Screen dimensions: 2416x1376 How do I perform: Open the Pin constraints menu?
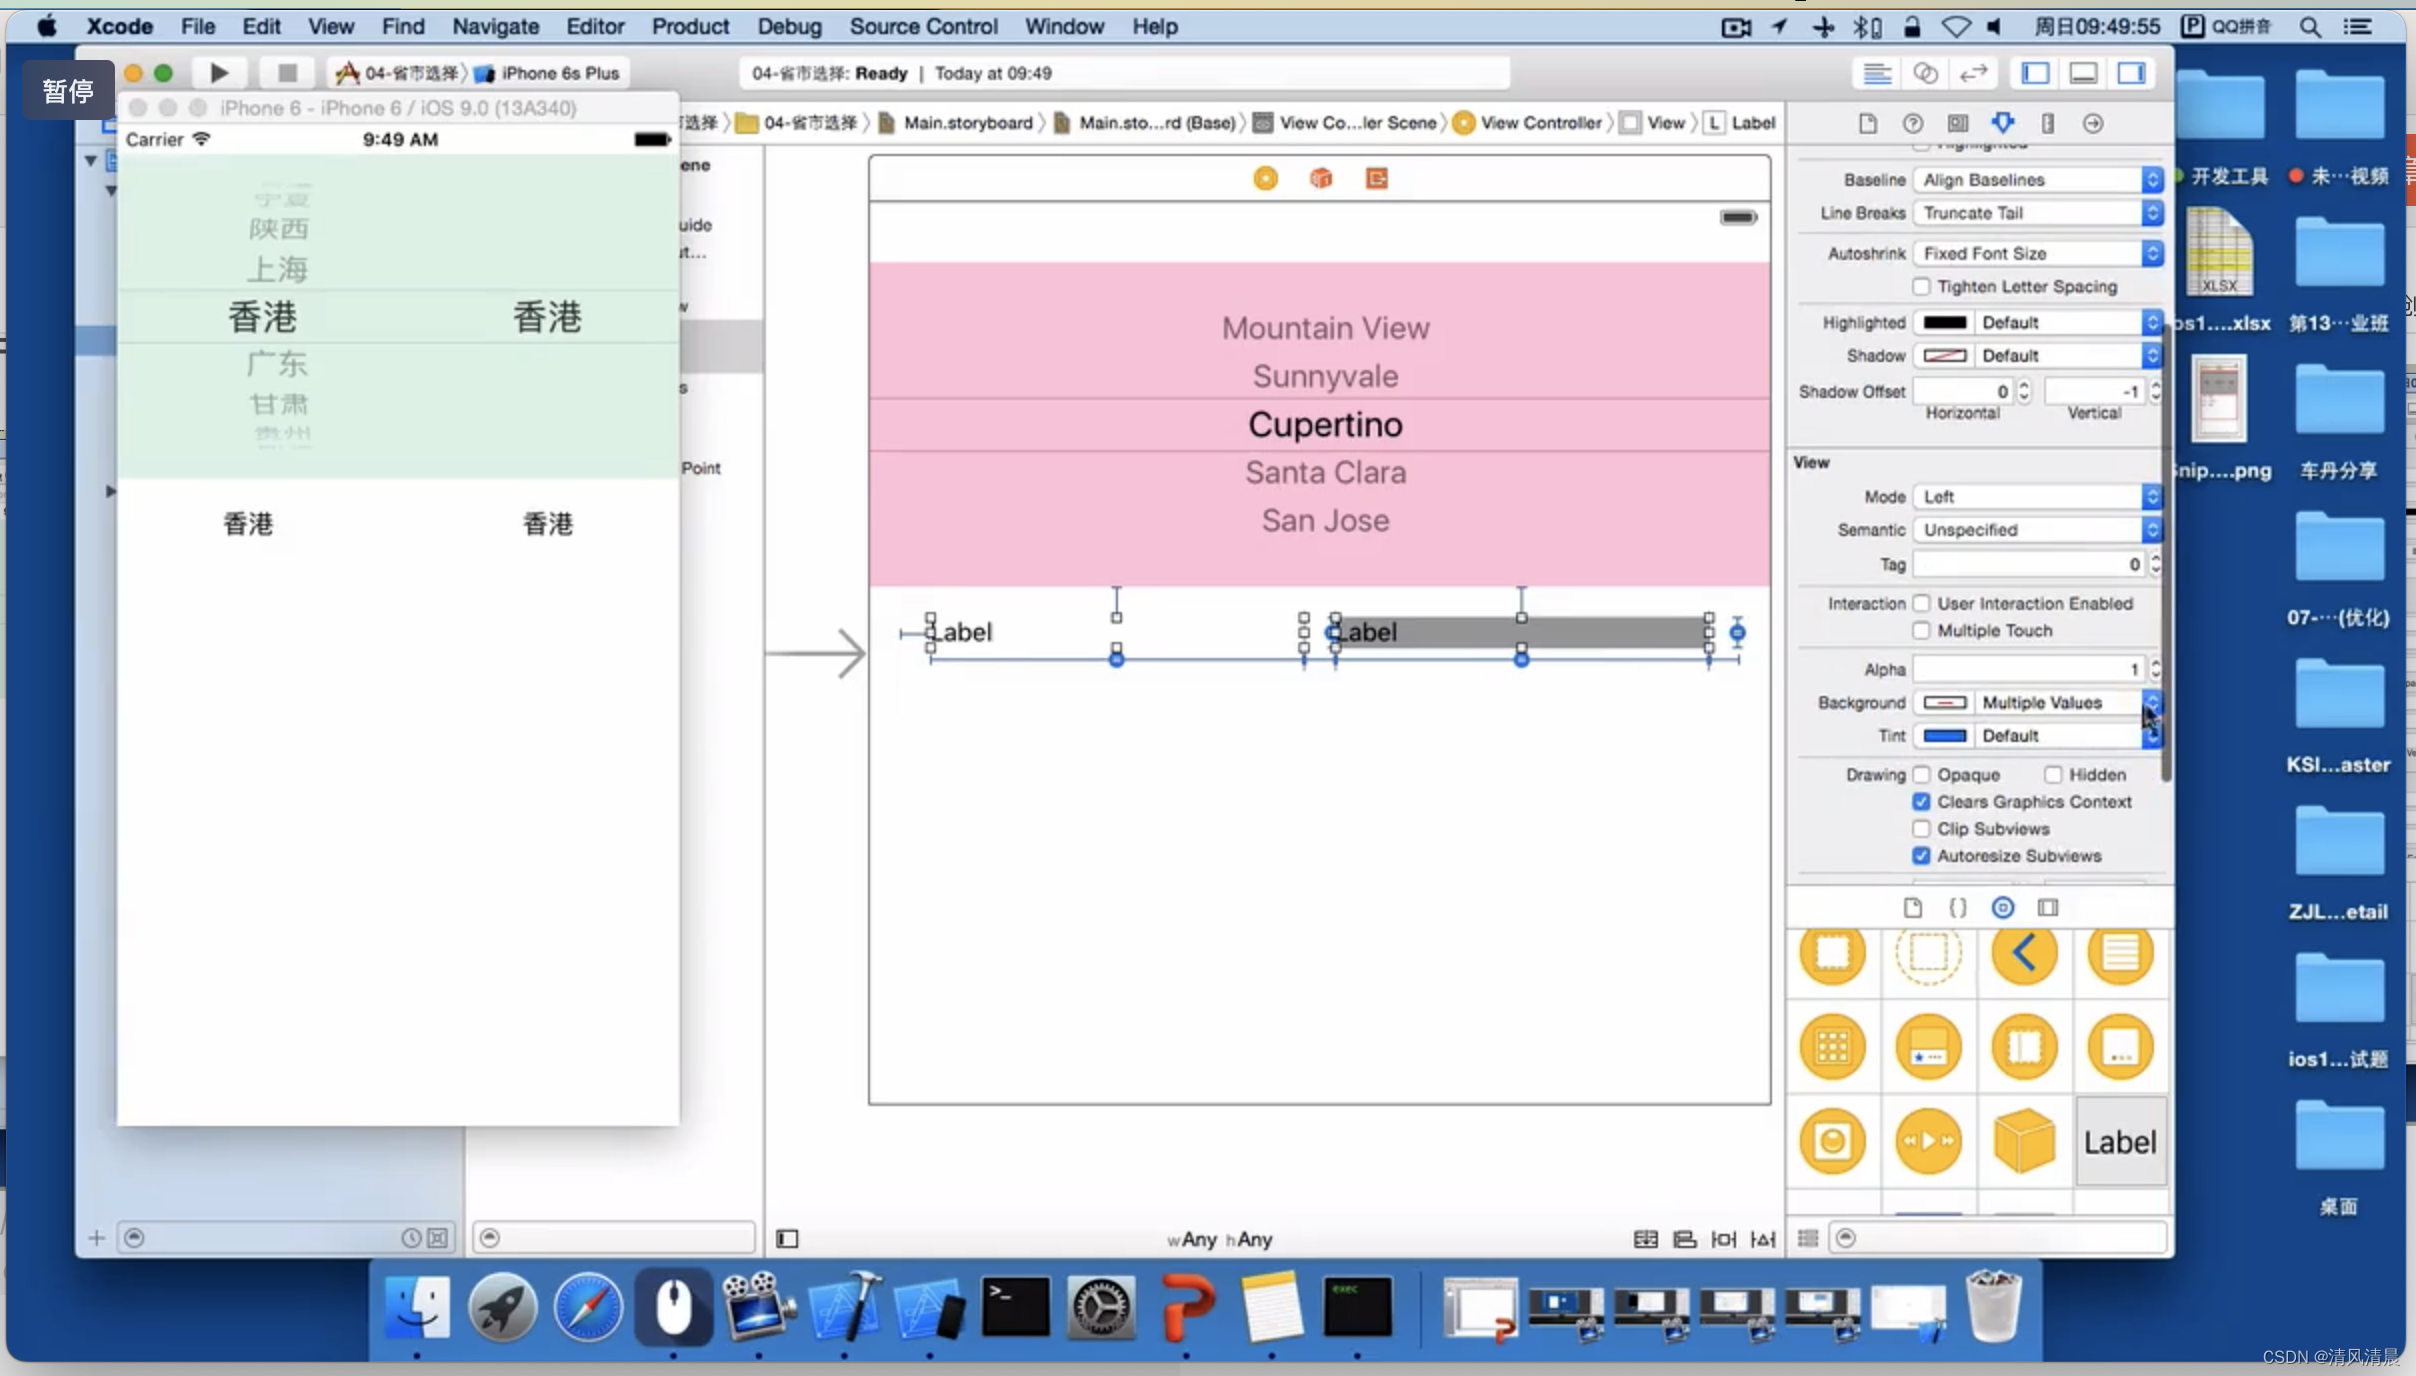1724,1239
